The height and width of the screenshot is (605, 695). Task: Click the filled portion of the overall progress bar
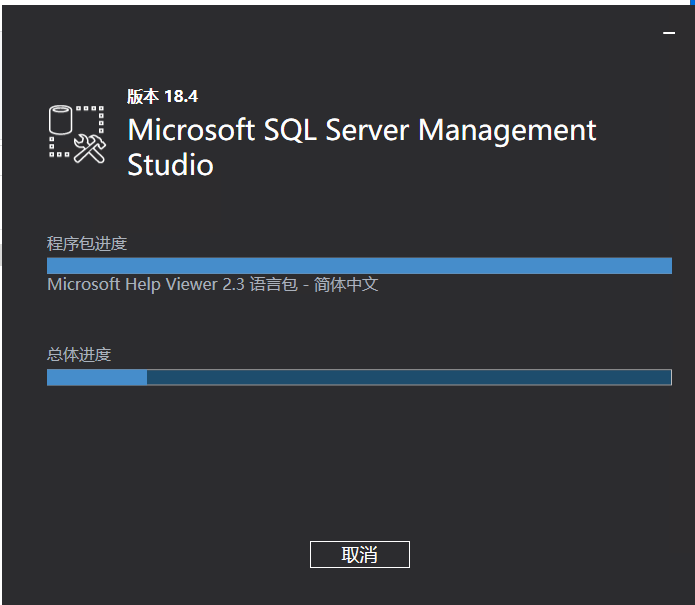click(97, 377)
